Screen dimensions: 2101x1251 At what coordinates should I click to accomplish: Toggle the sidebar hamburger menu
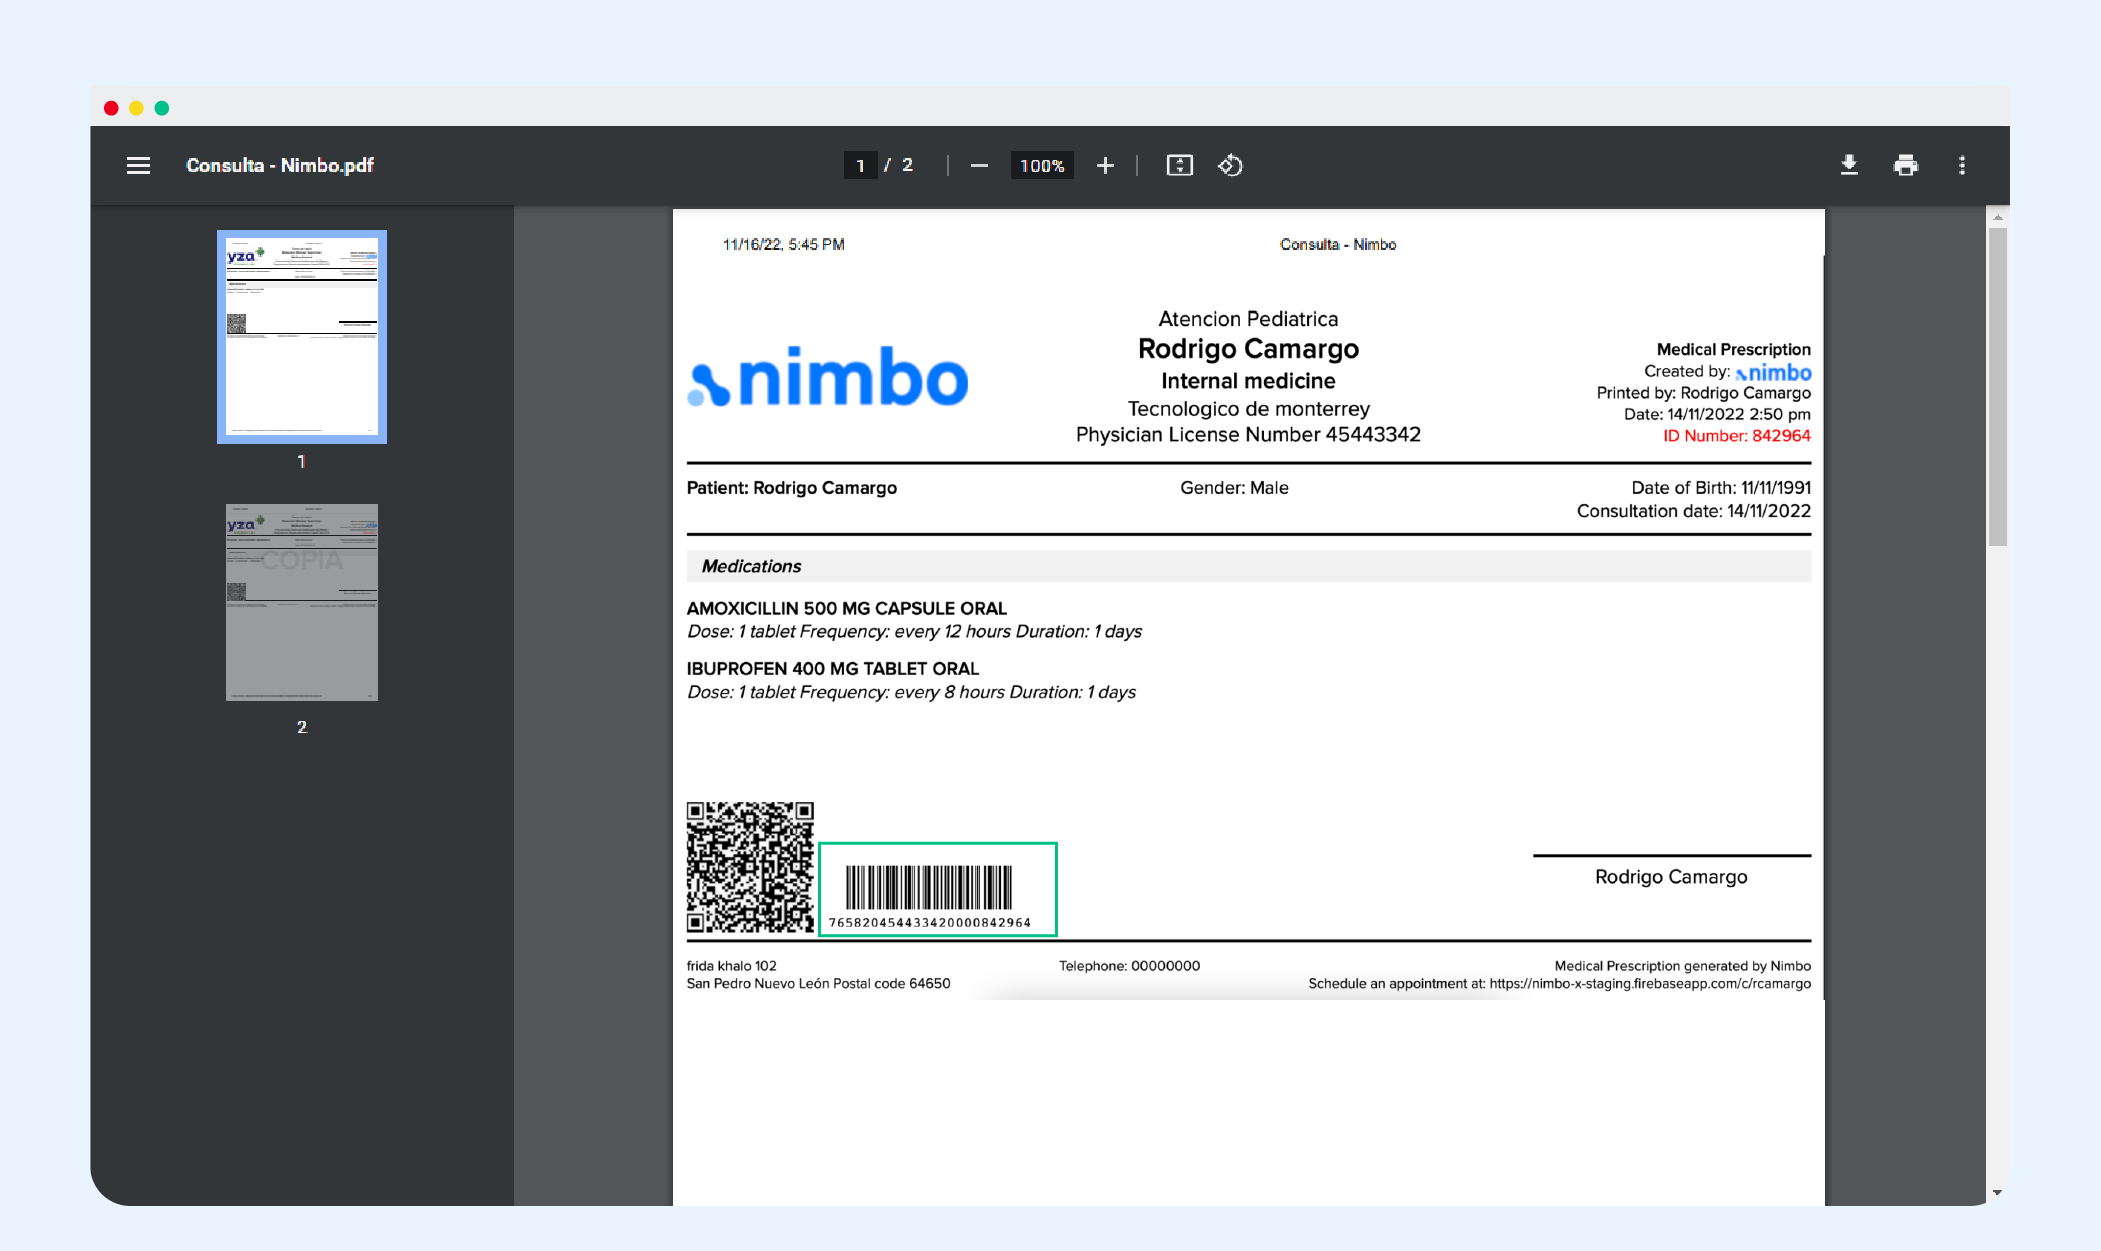138,165
